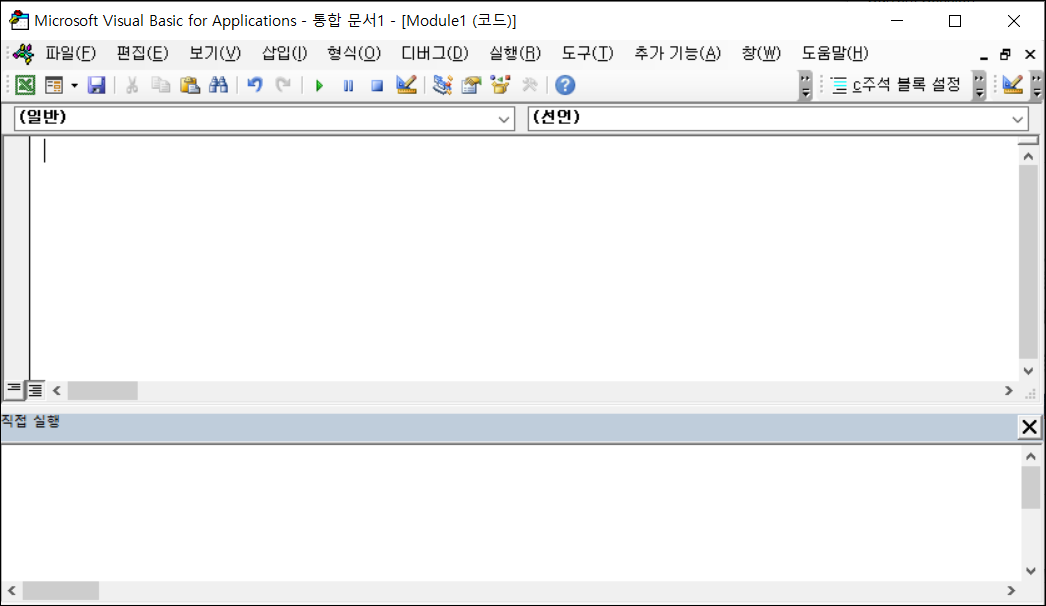Close the 직접 실행 pane with X

tap(1029, 426)
